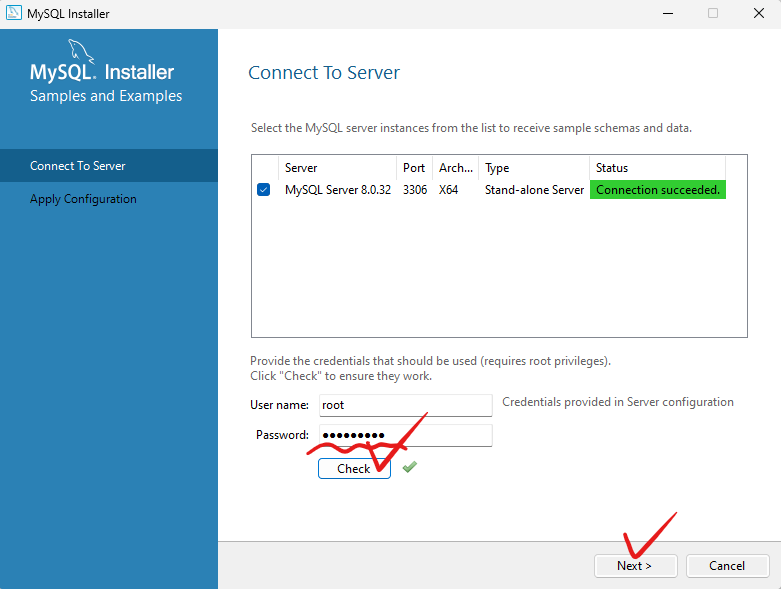
Task: Click the Cancel button
Action: pos(727,566)
